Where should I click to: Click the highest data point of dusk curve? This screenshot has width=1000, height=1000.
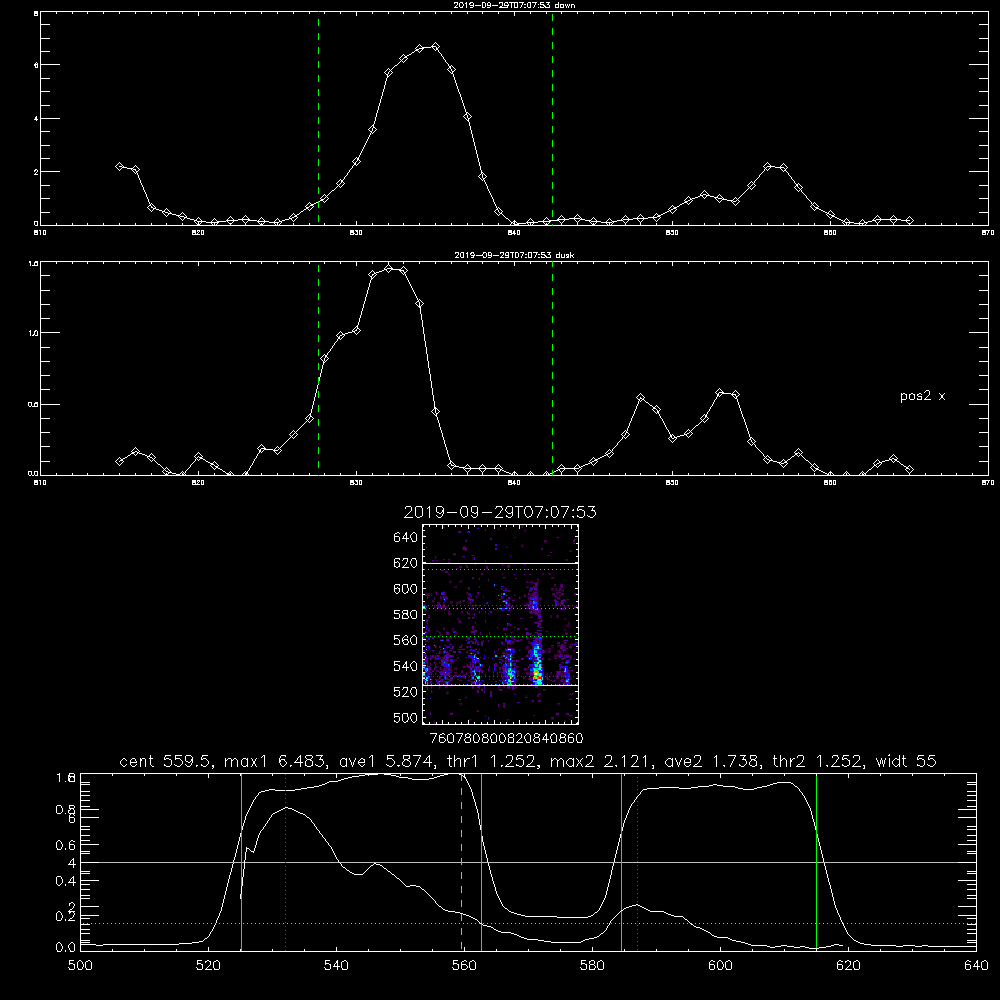[388, 268]
